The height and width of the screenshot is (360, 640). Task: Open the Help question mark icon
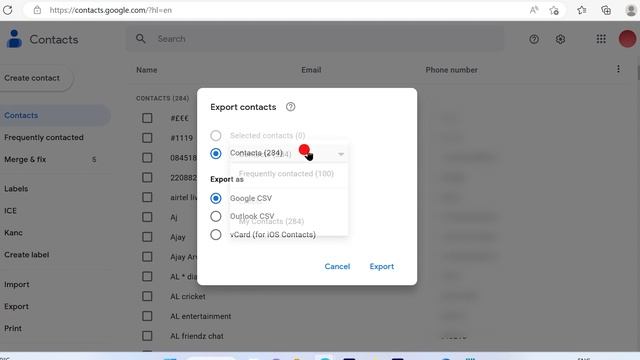click(x=534, y=39)
